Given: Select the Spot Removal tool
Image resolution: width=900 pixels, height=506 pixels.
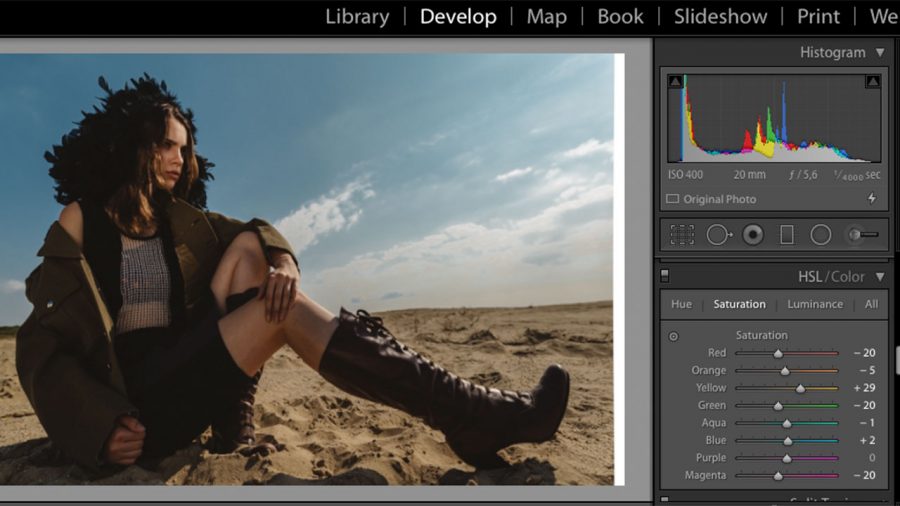Looking at the screenshot, I should click(x=718, y=235).
